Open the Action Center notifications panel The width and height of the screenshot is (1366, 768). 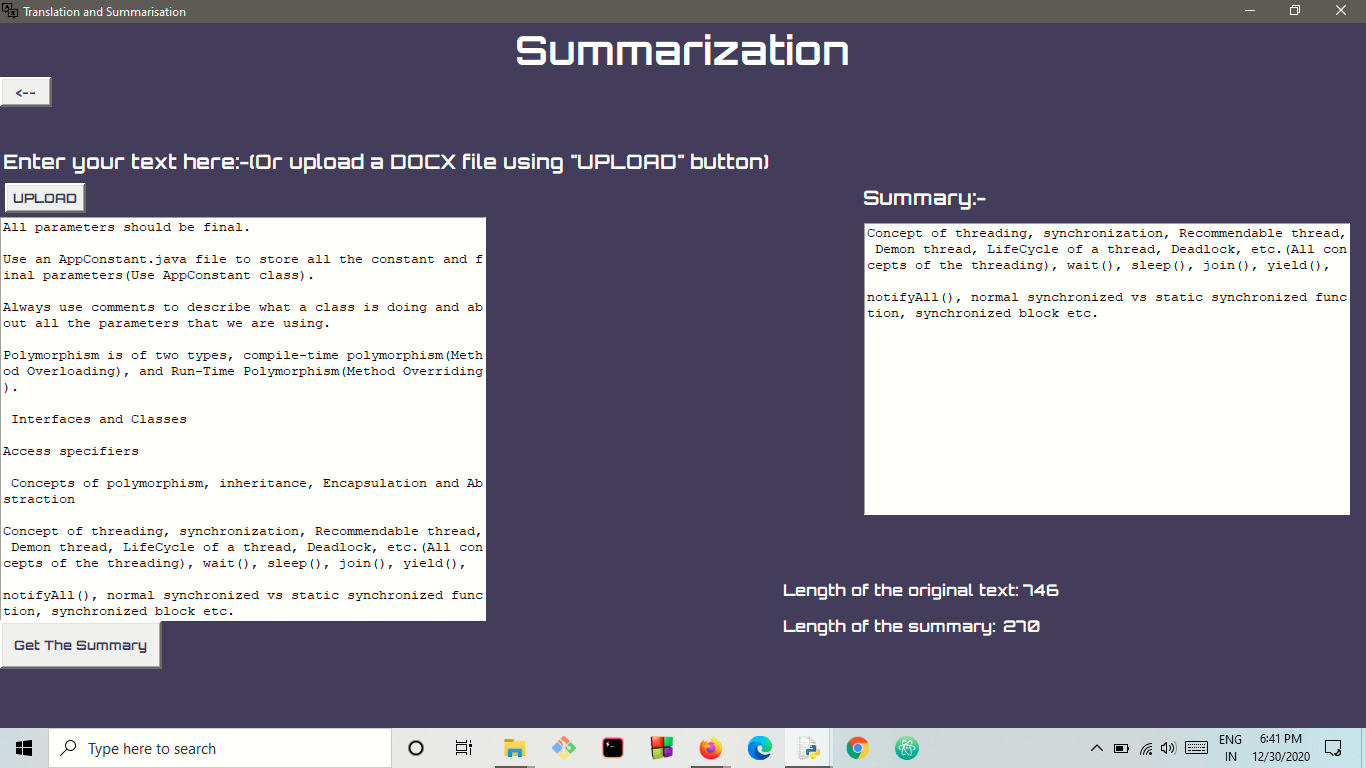[x=1330, y=747]
